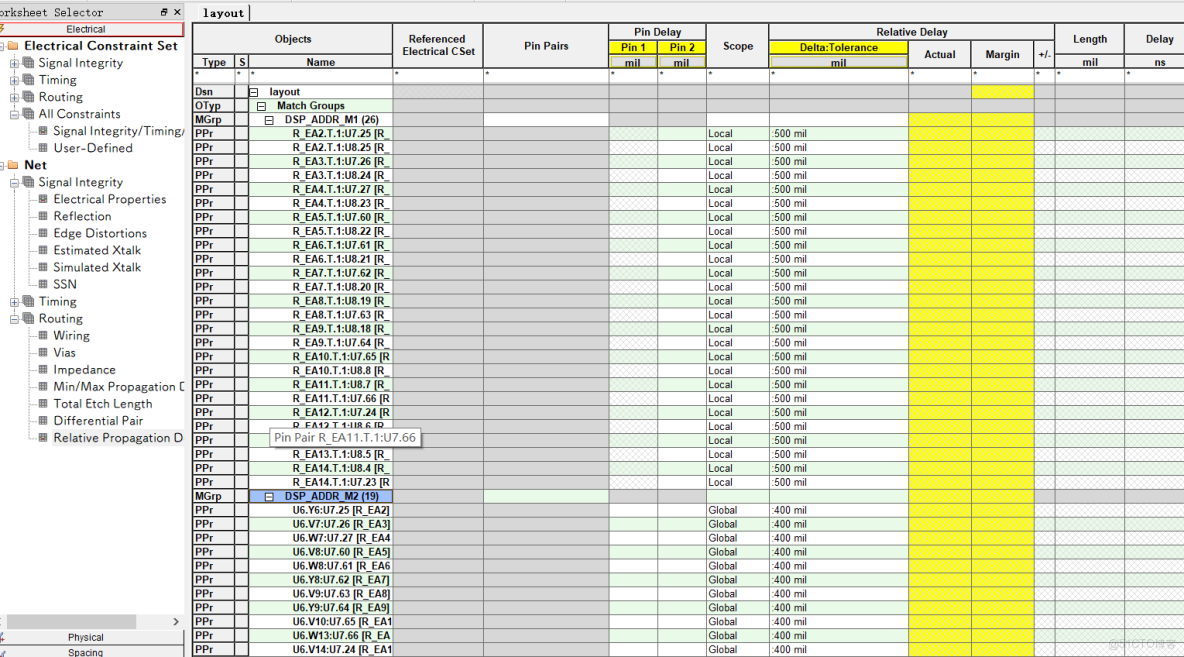Click the Objects column header

[293, 39]
